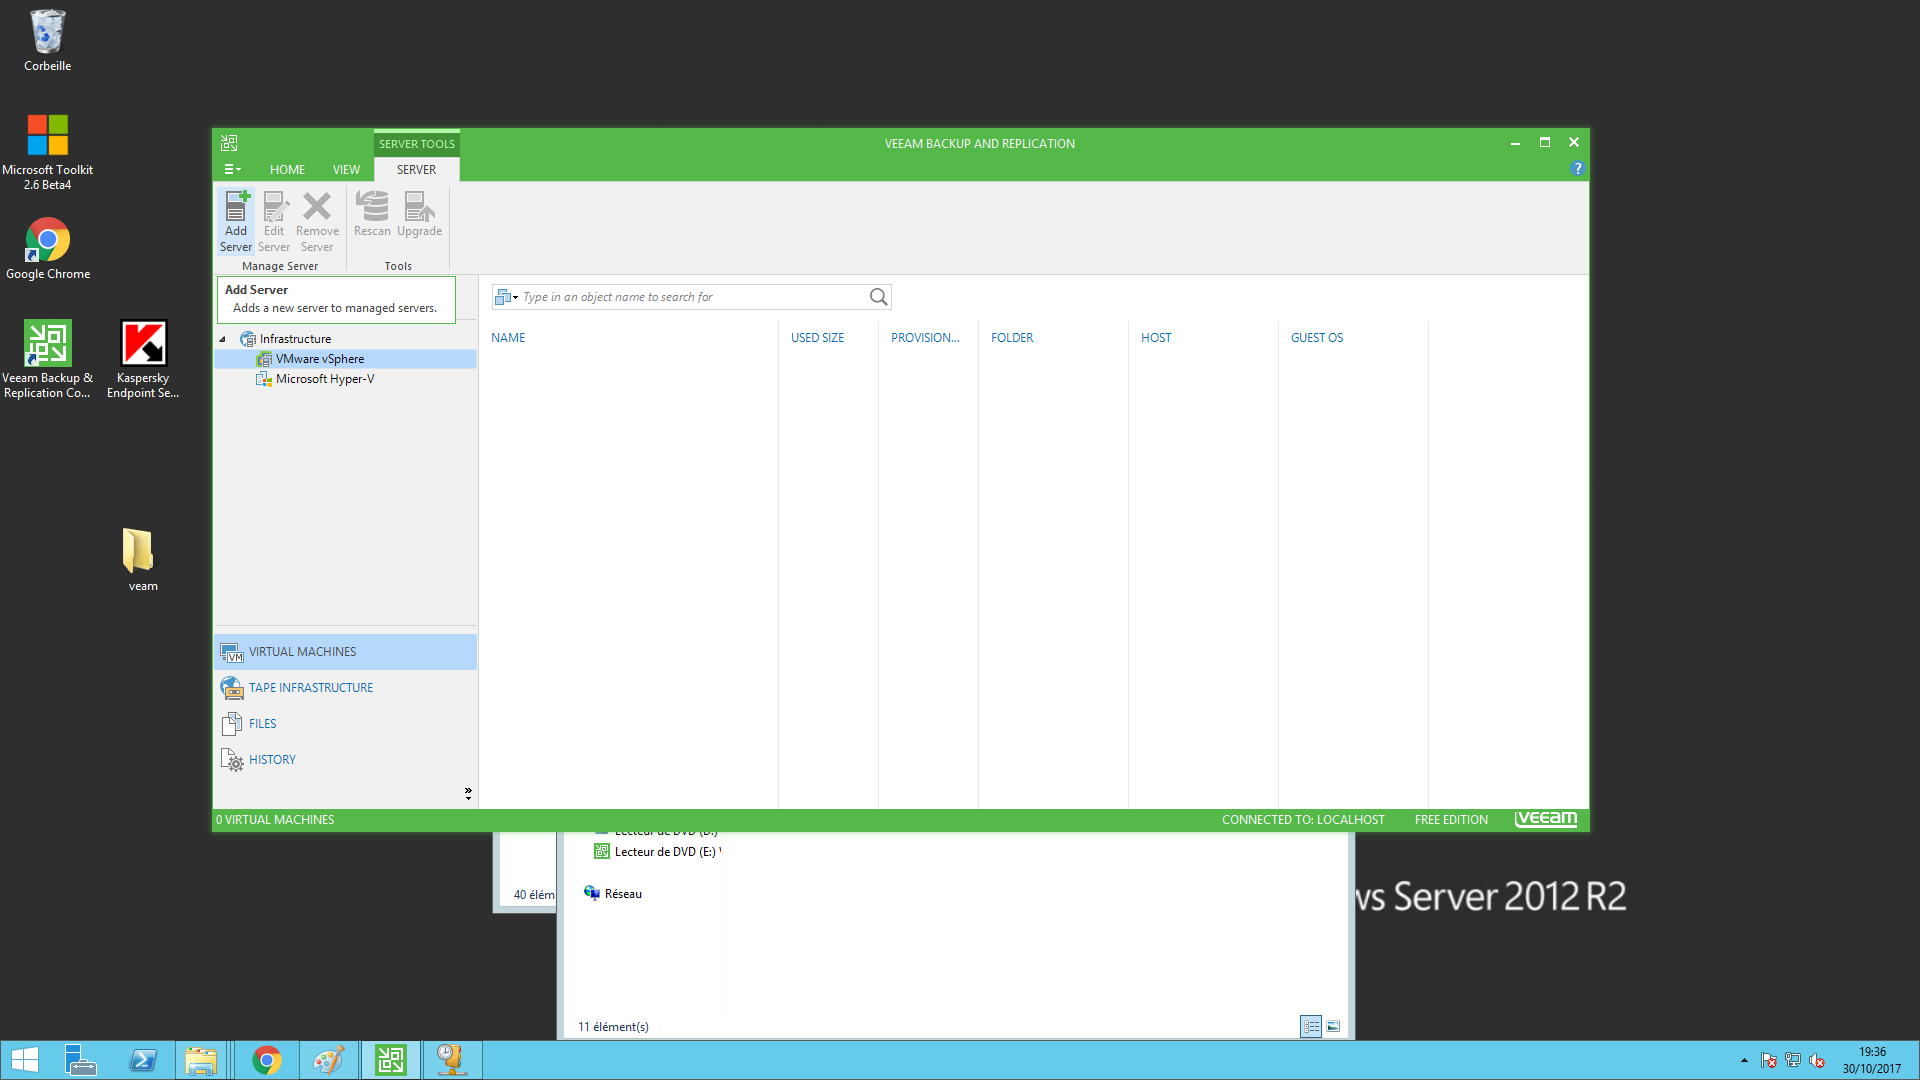Open the search filter type dropdown
The height and width of the screenshot is (1080, 1920).
(507, 297)
